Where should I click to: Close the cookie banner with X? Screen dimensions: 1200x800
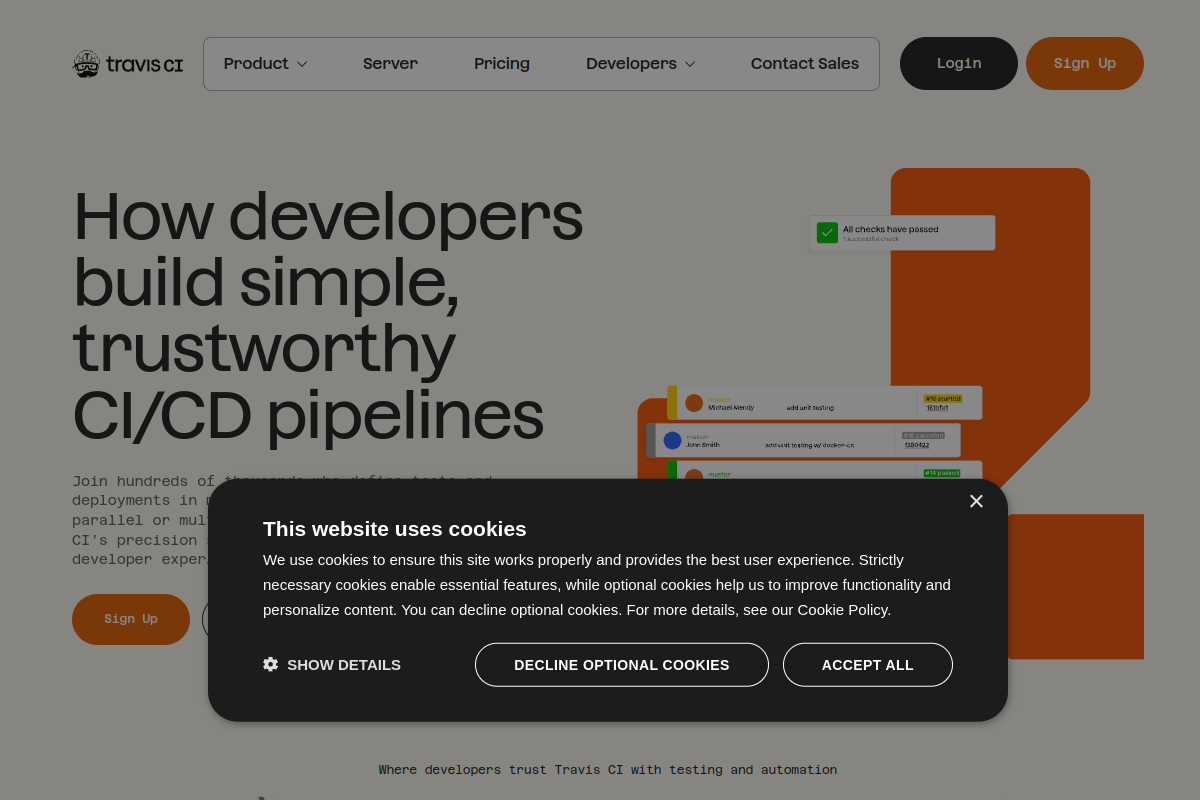point(976,501)
